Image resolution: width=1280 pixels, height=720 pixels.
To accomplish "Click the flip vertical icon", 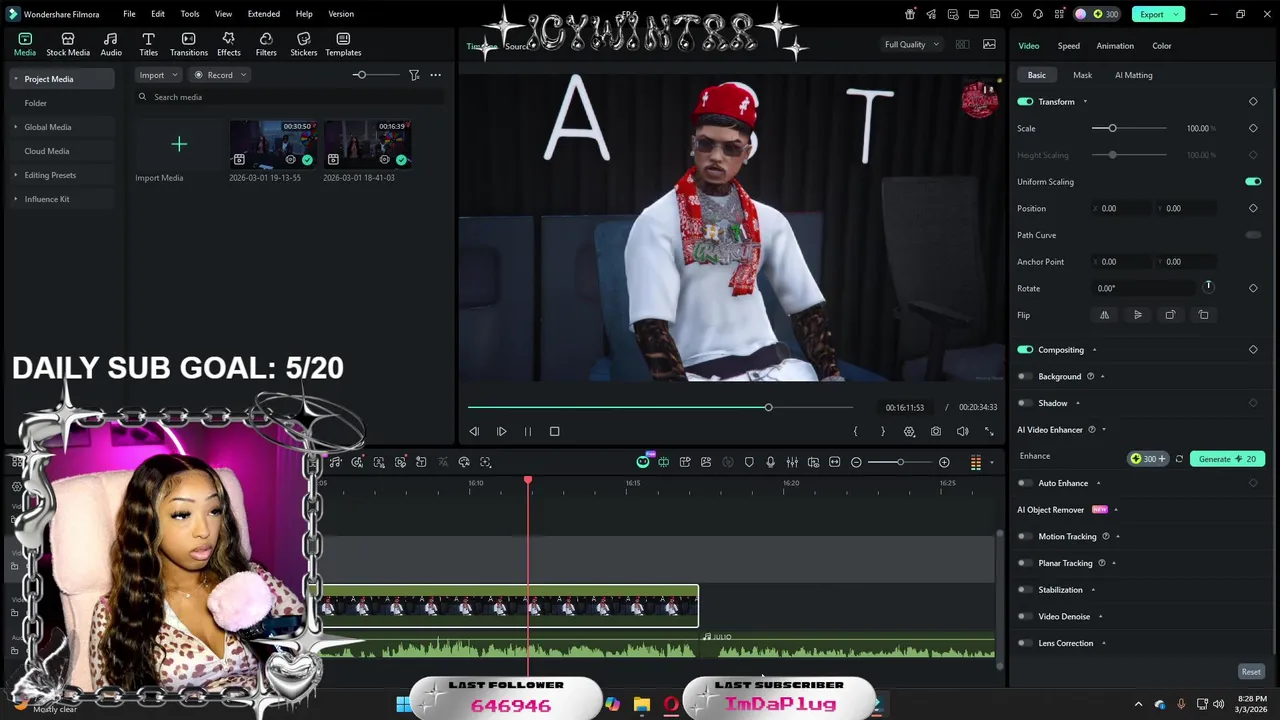I will [1137, 315].
